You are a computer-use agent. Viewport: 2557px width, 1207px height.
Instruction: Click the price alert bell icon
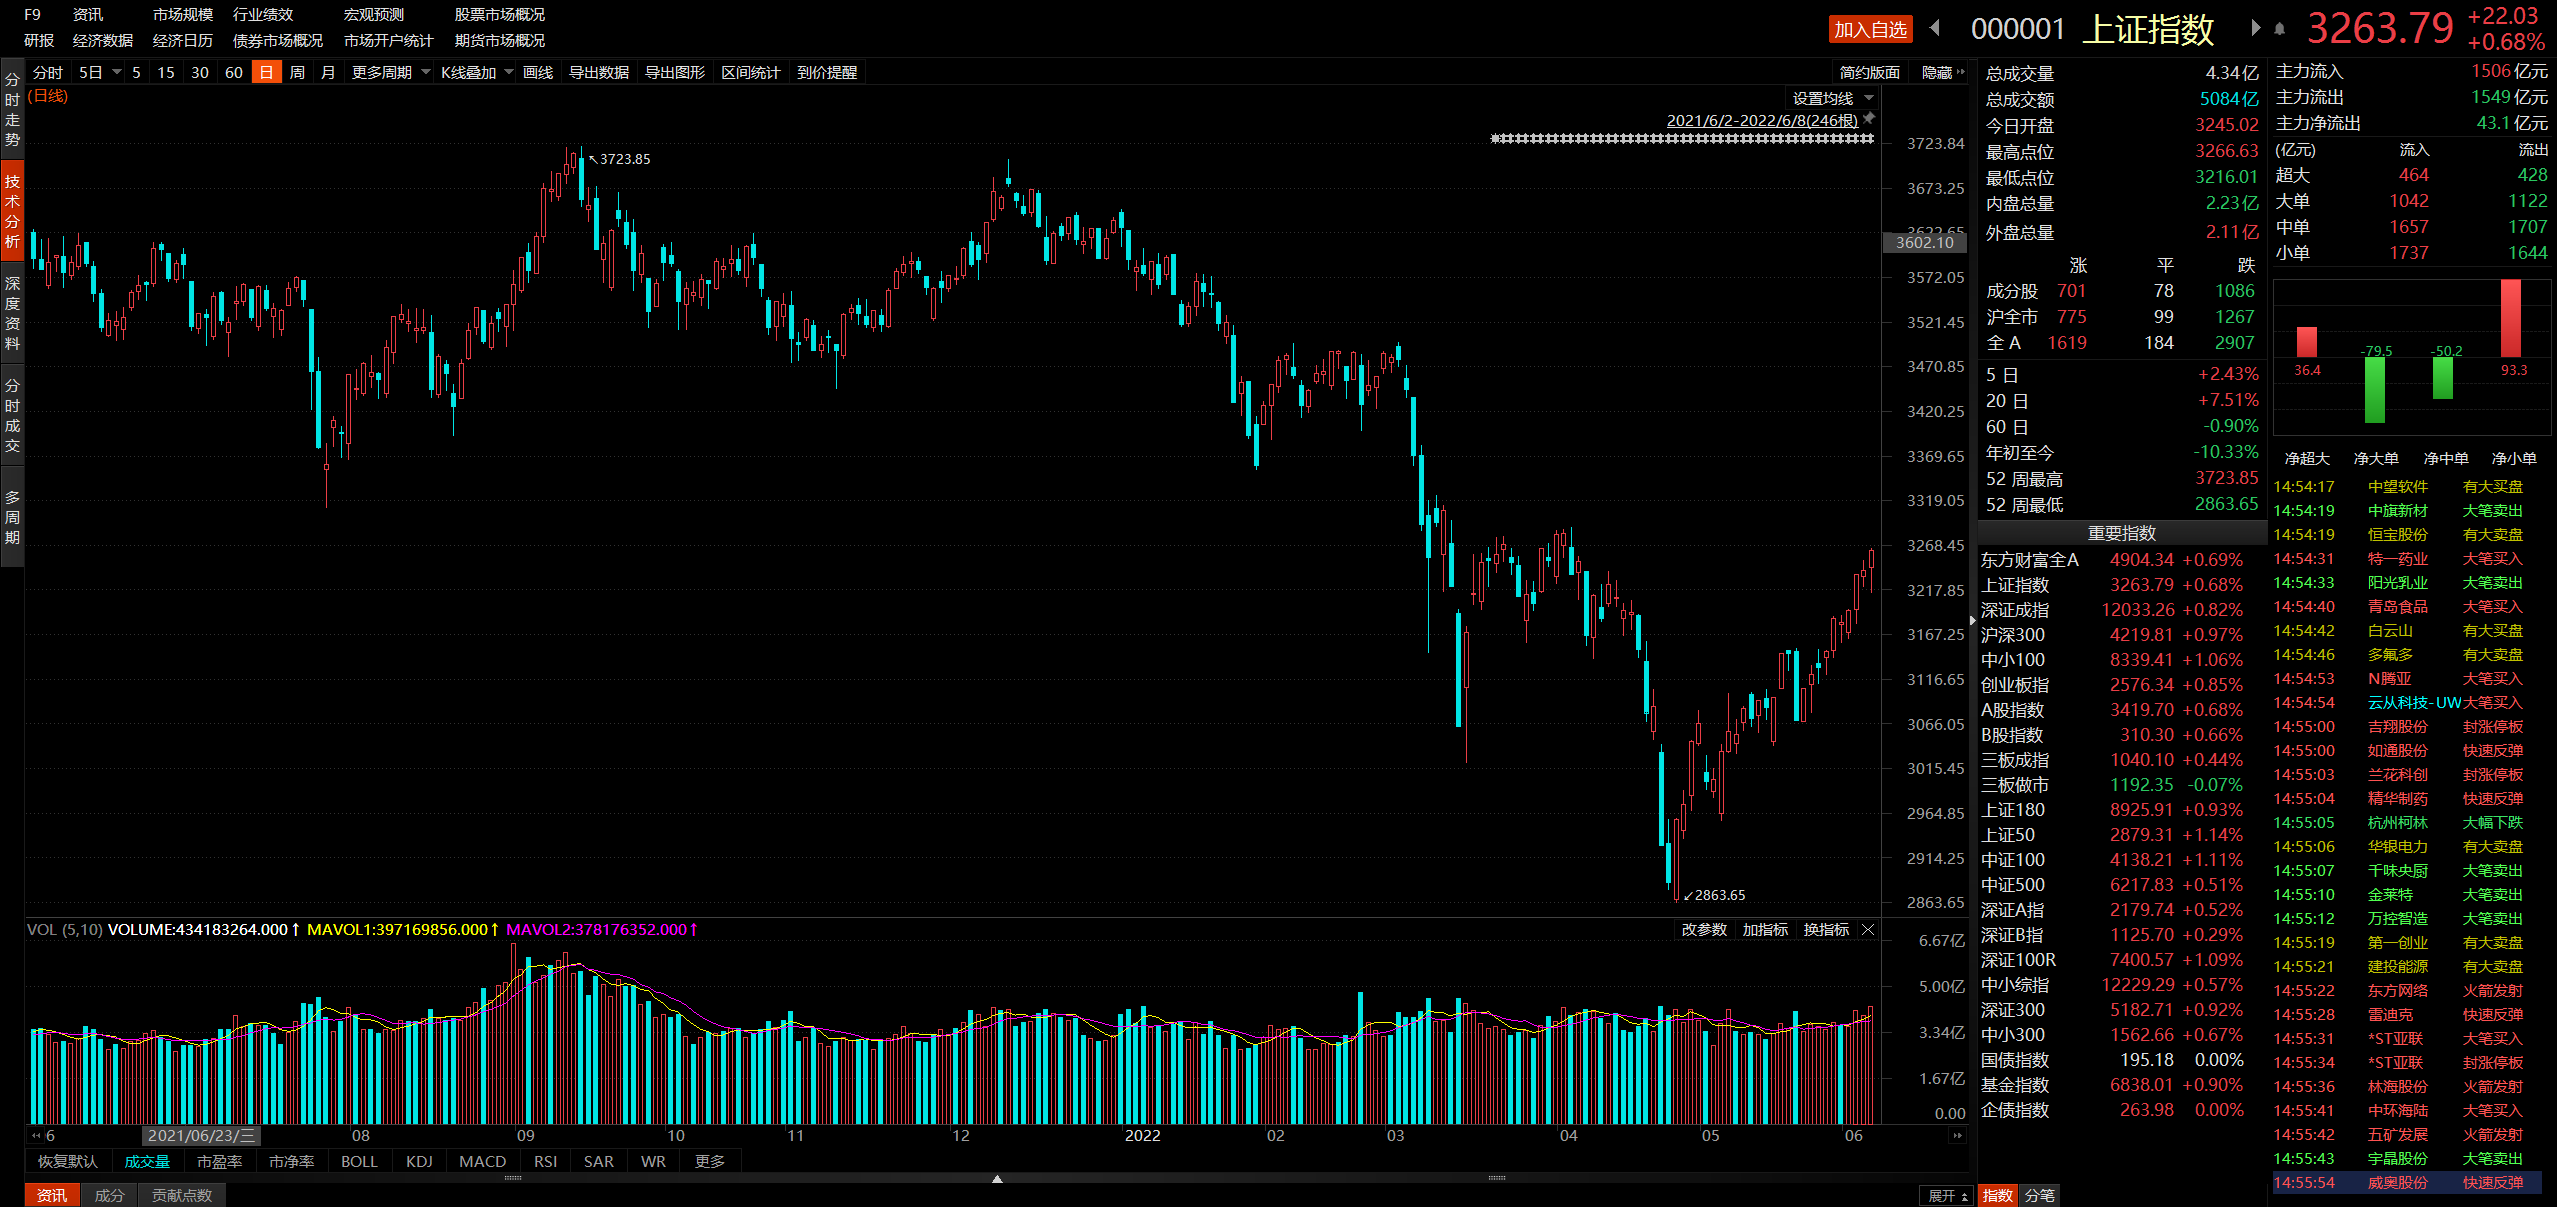2280,29
